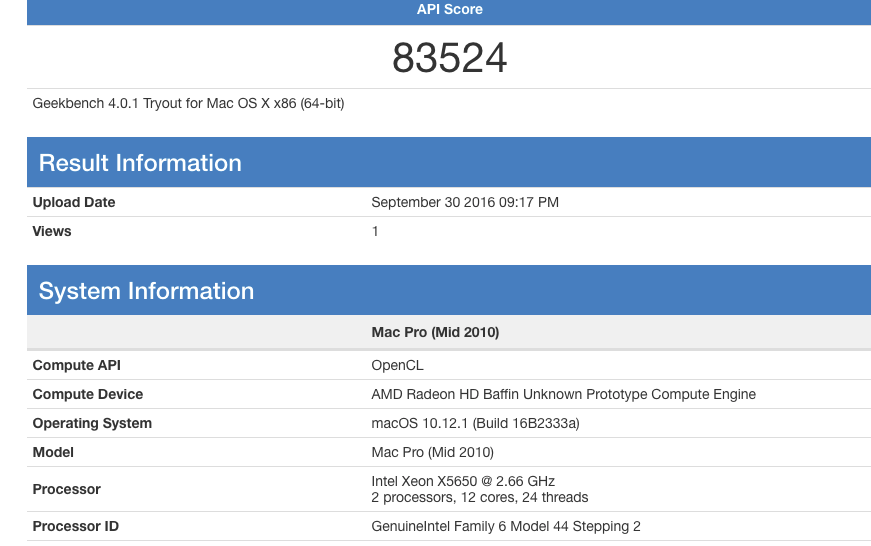871x546 pixels.
Task: Select the Upload Date label
Action: (74, 202)
